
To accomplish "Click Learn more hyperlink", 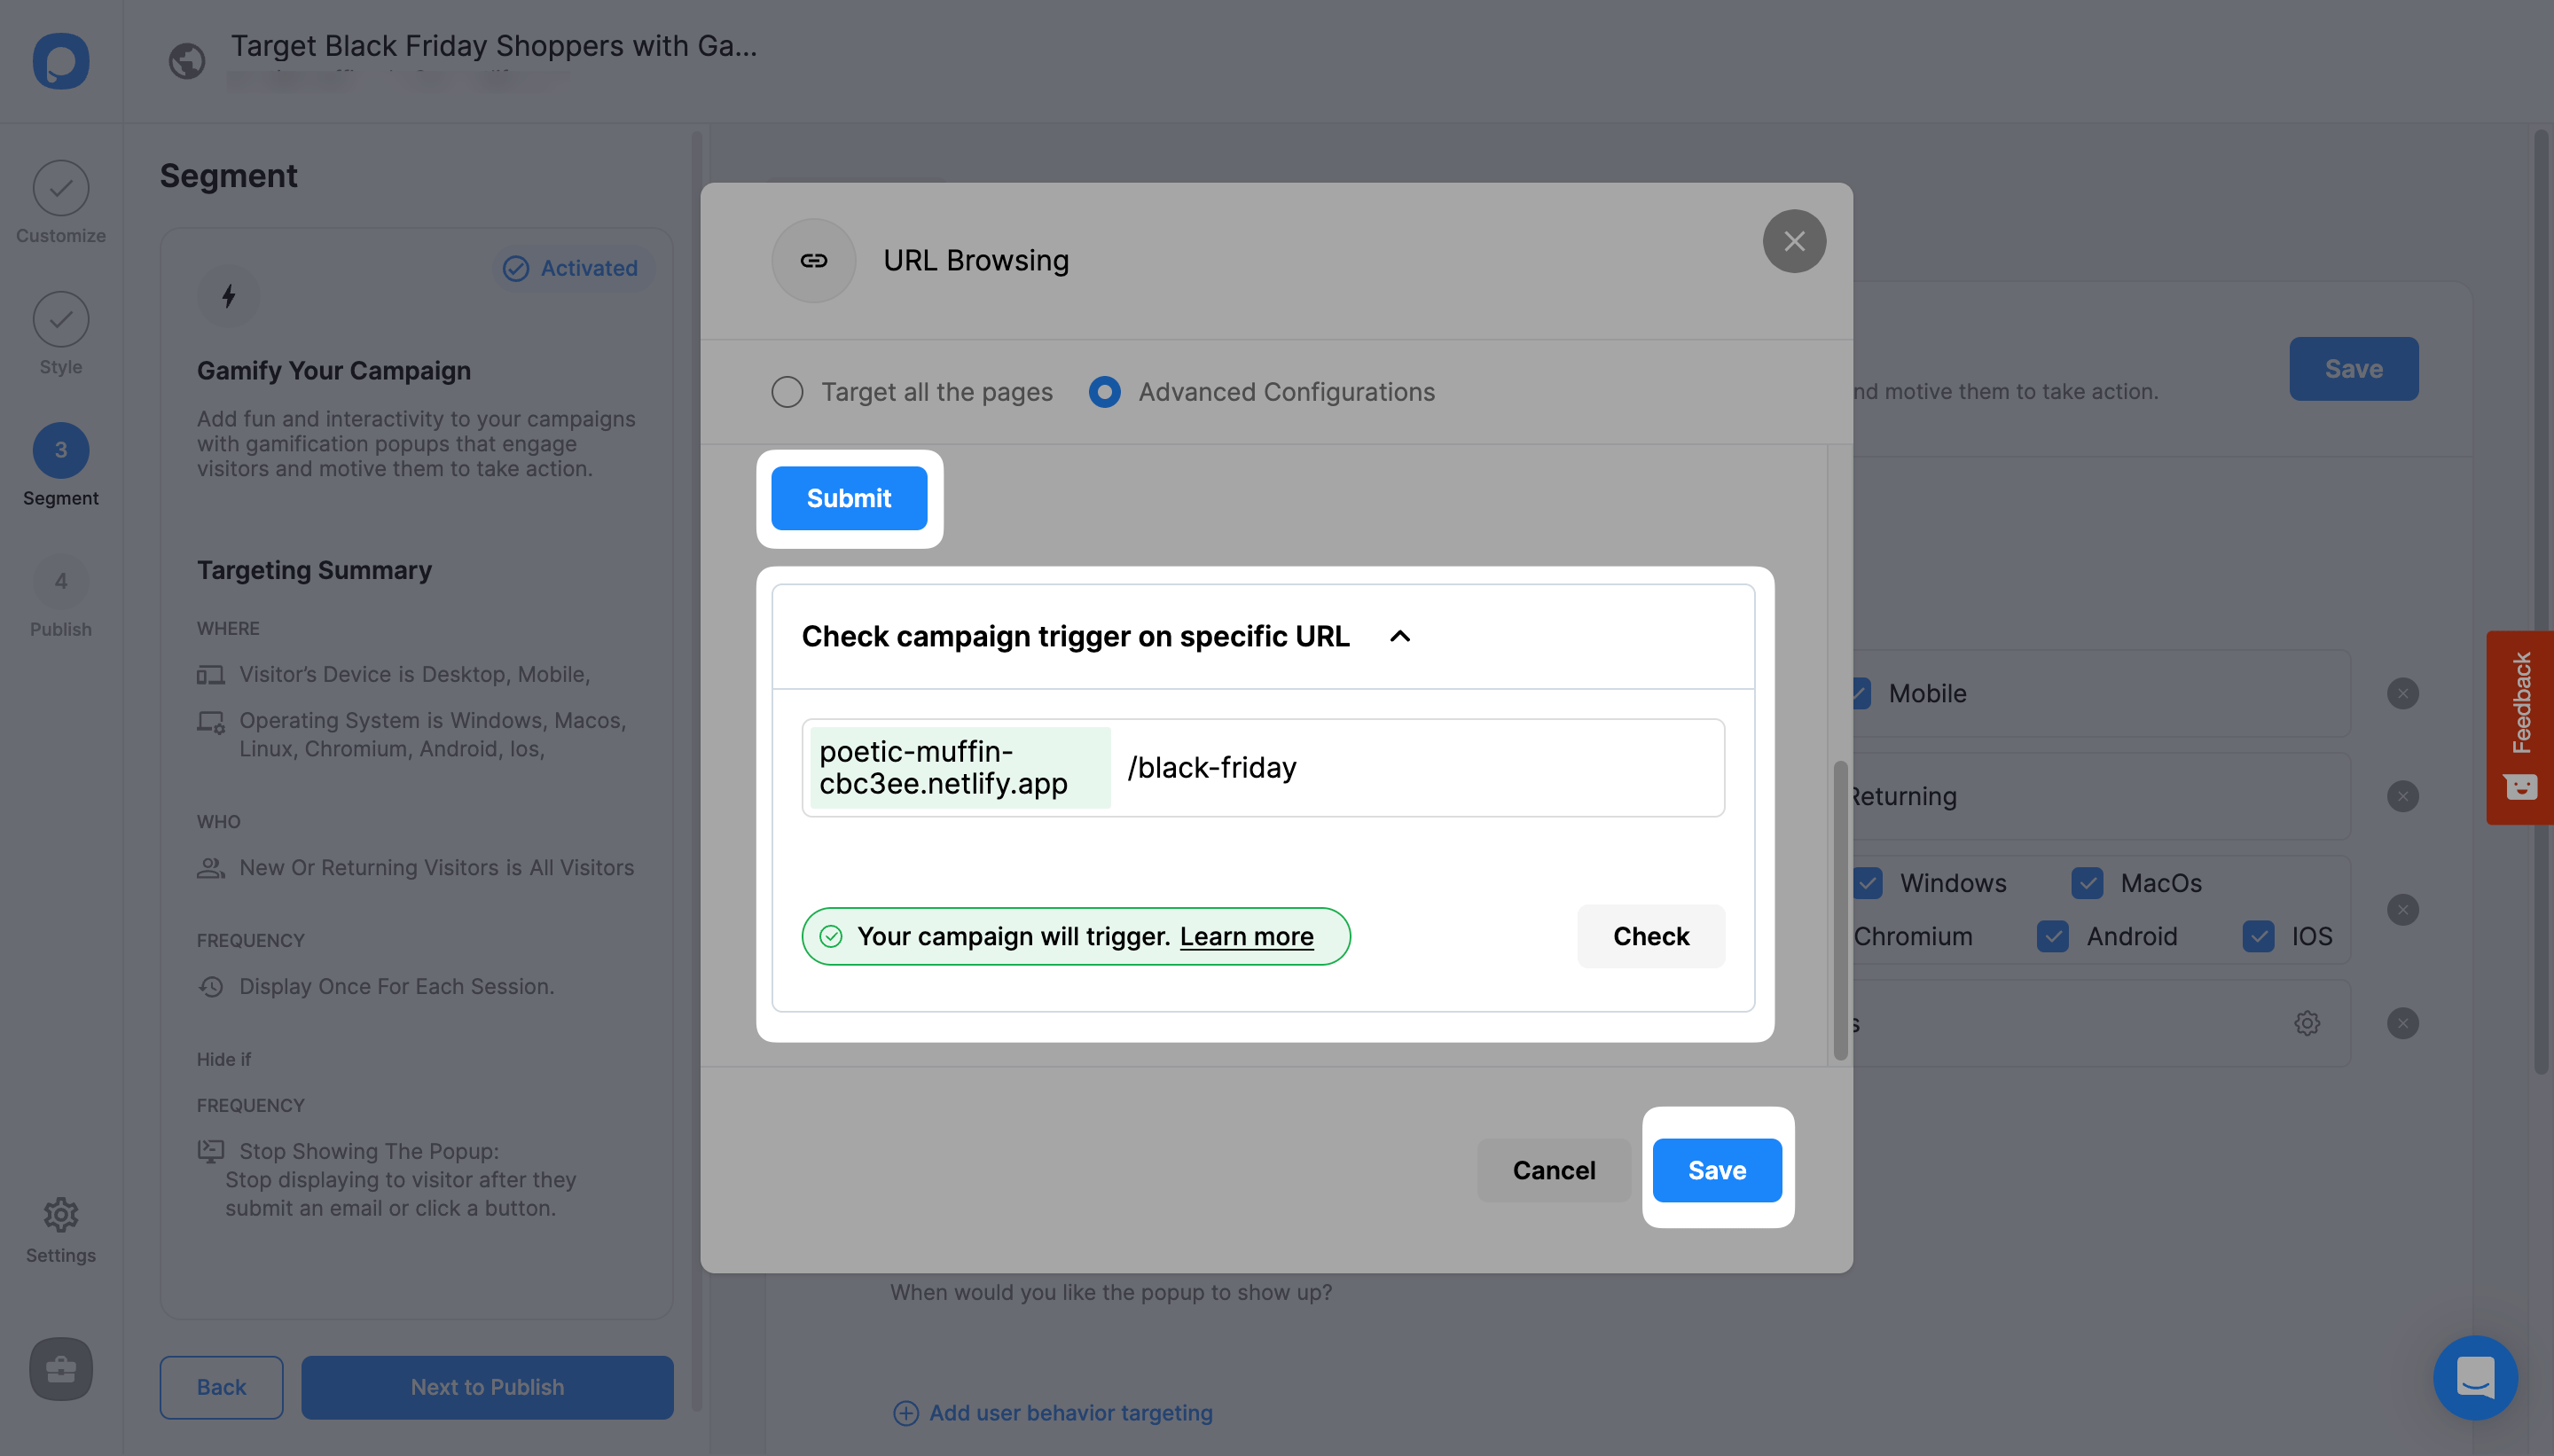I will [1245, 935].
